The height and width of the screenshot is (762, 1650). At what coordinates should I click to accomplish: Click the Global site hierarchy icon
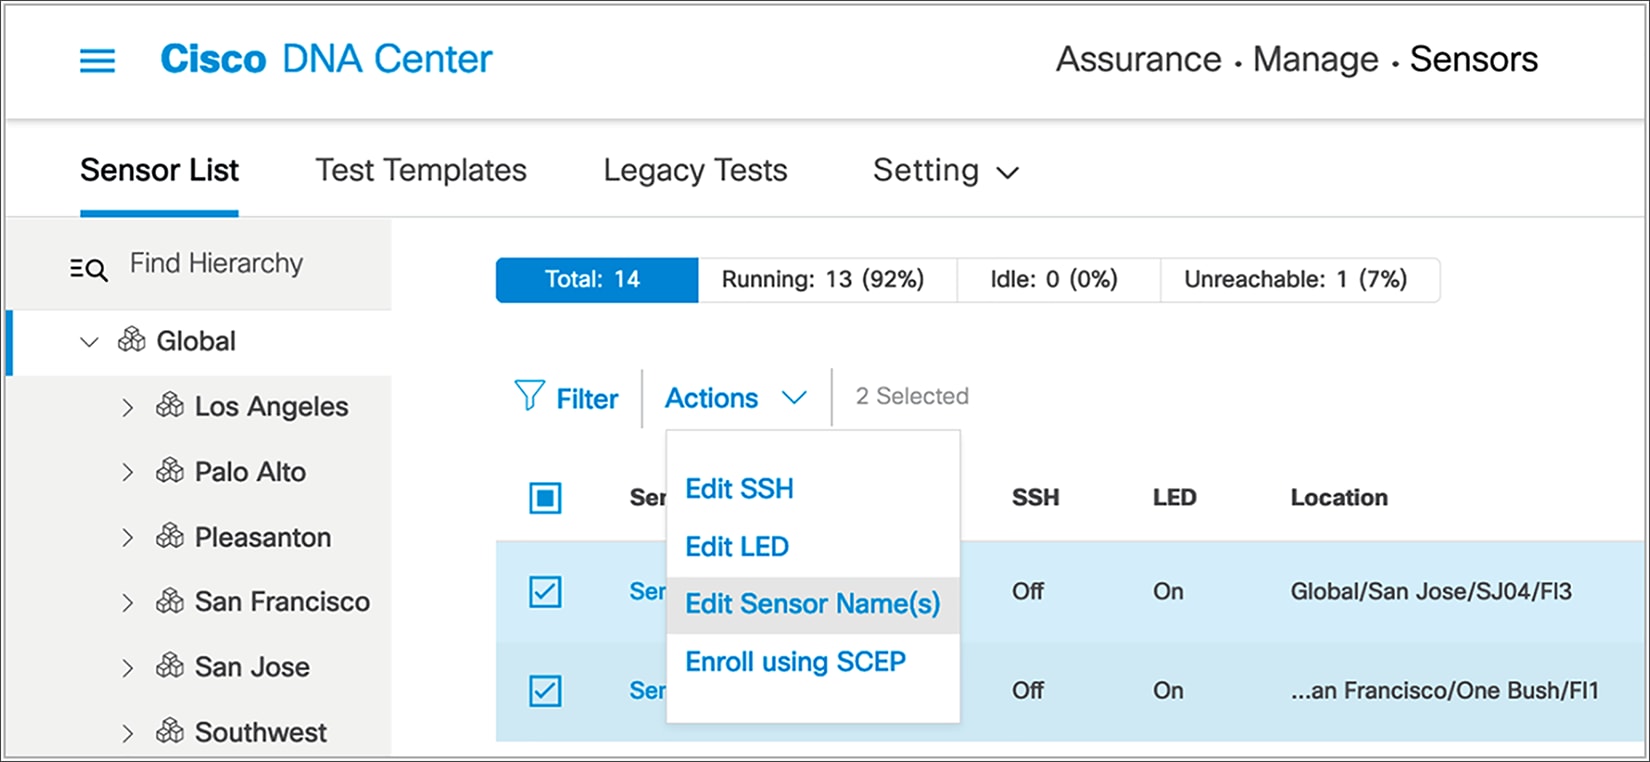(x=132, y=340)
